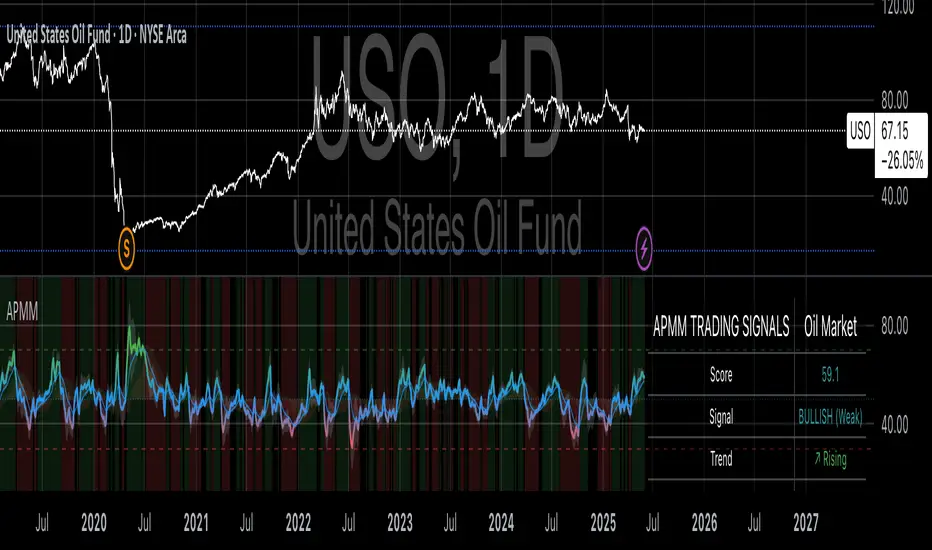Click the 2020 label on time axis

coord(94,523)
